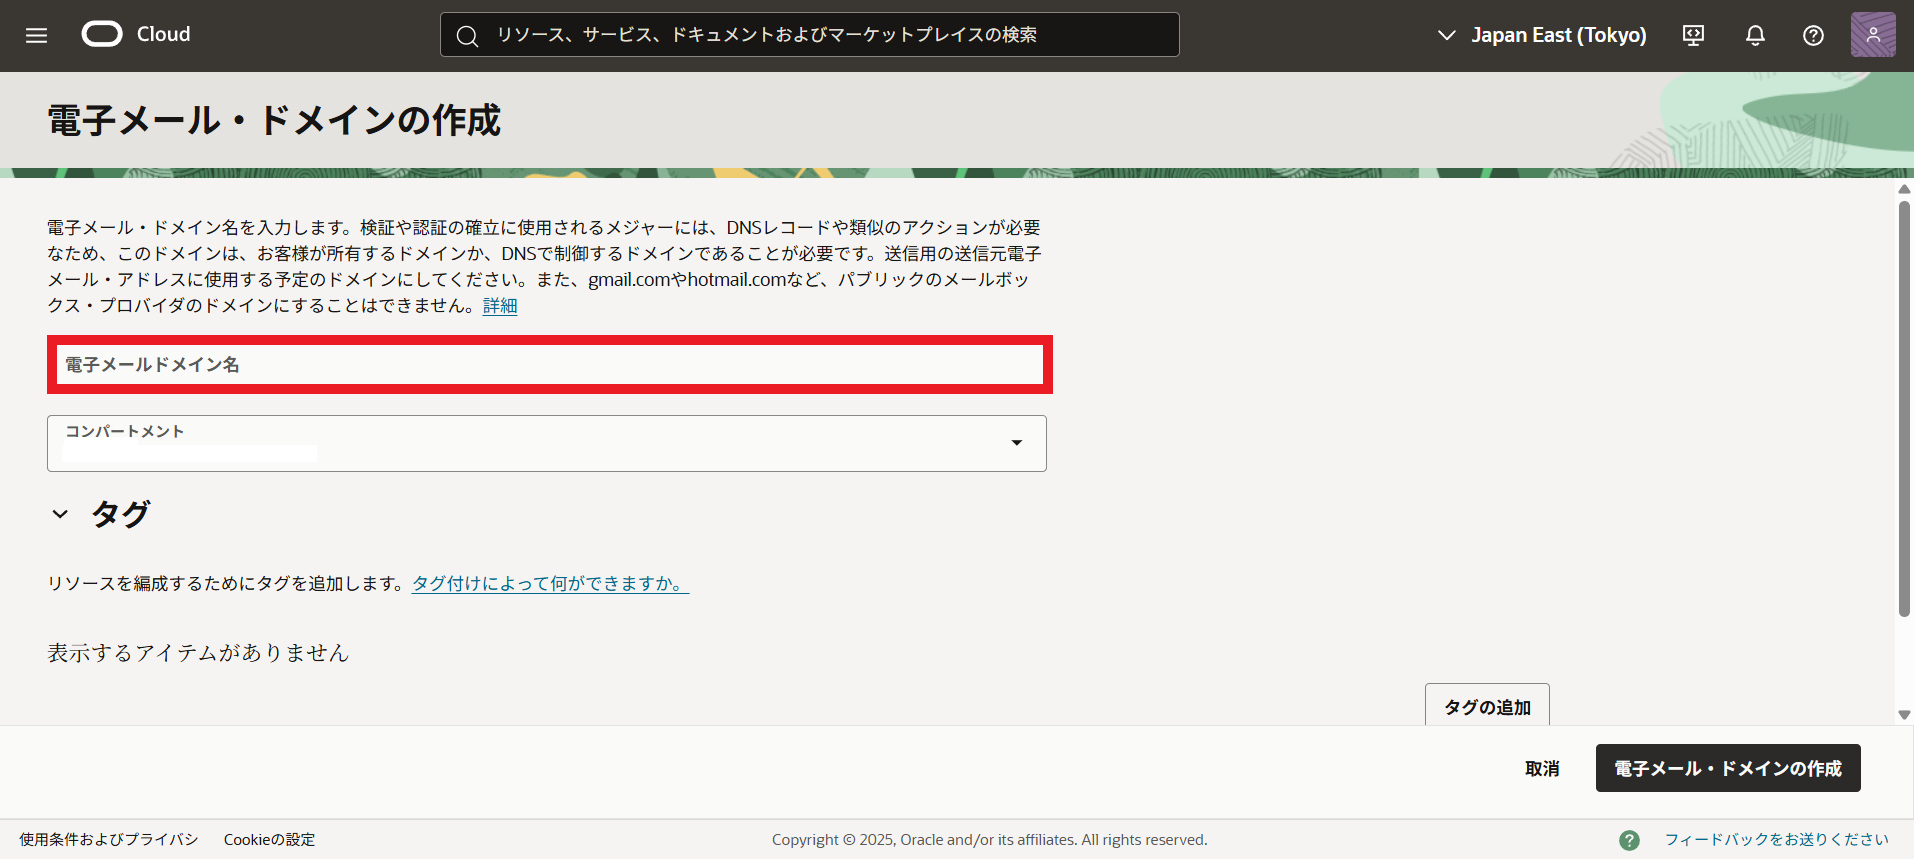
Task: Open the hamburger navigation menu
Action: click(36, 35)
